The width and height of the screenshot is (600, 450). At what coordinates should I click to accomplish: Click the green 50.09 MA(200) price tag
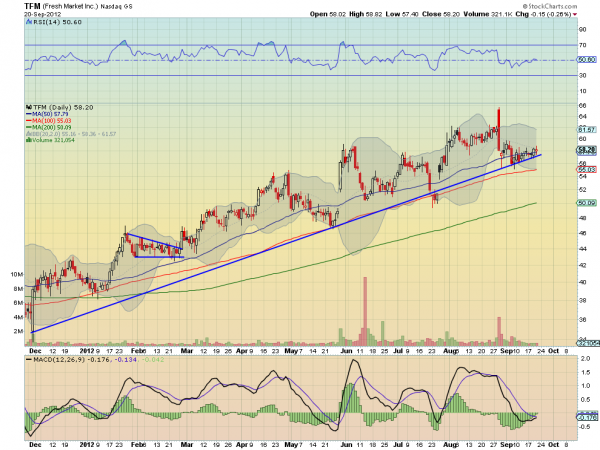587,203
